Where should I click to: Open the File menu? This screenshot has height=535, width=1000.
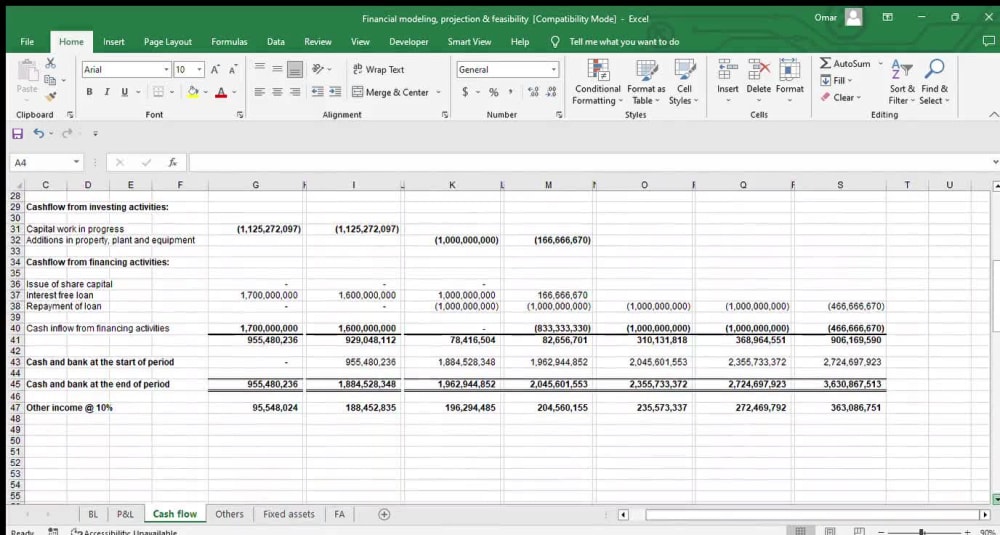27,41
